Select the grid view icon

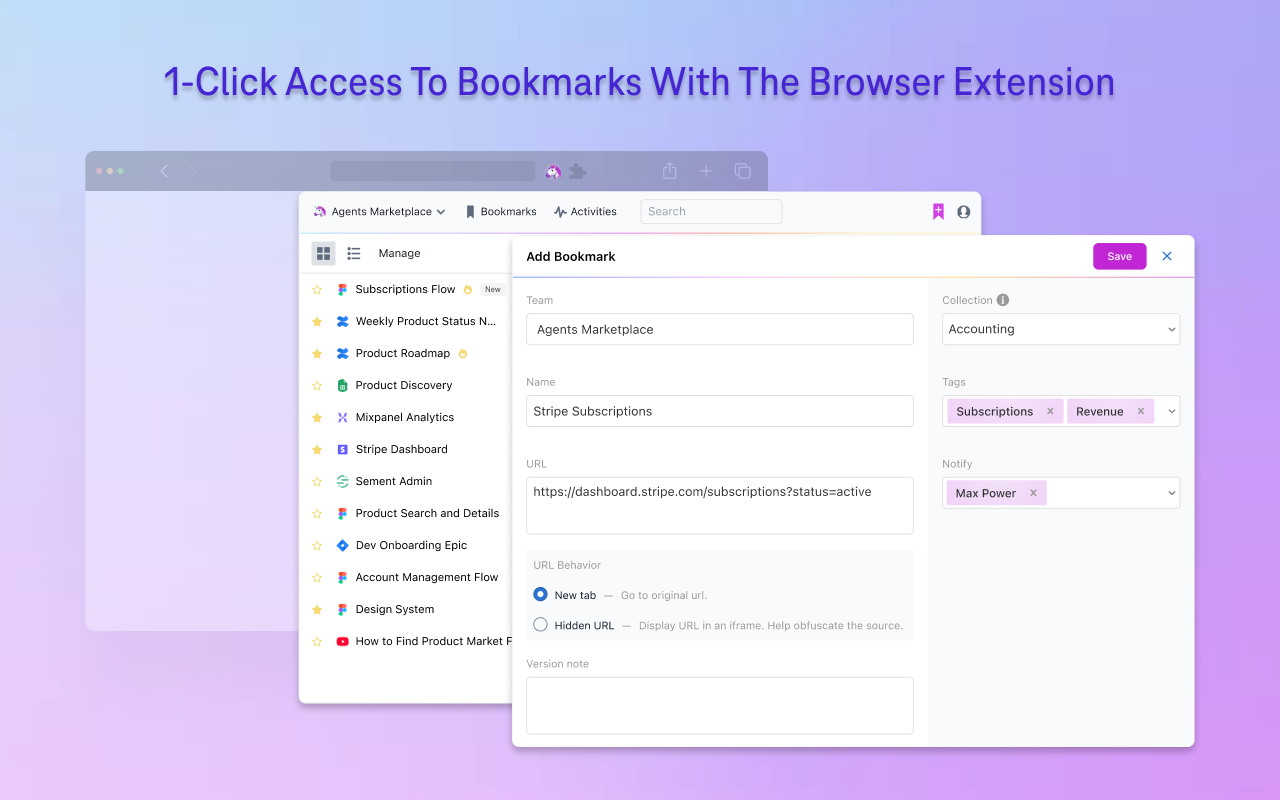[323, 254]
